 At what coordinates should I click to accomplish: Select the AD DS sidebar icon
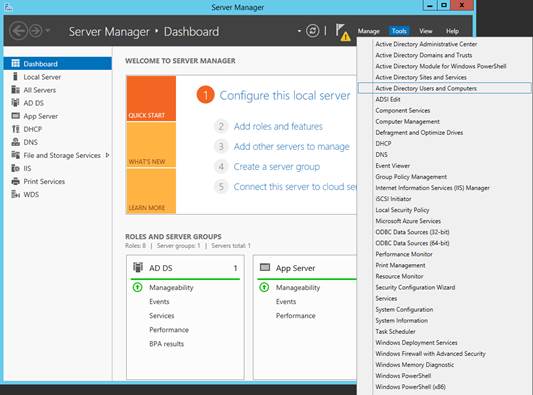pyautogui.click(x=15, y=103)
